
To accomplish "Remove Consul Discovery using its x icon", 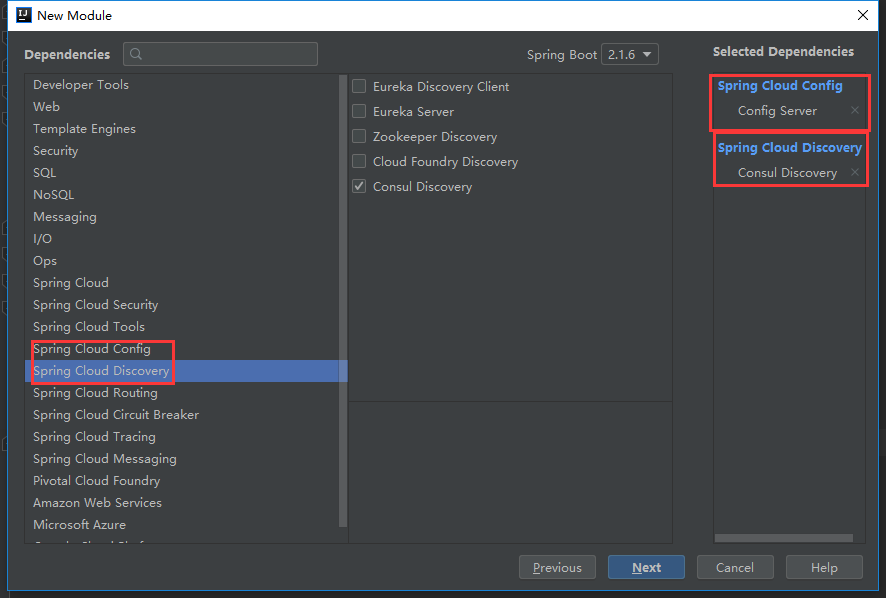I will click(855, 172).
